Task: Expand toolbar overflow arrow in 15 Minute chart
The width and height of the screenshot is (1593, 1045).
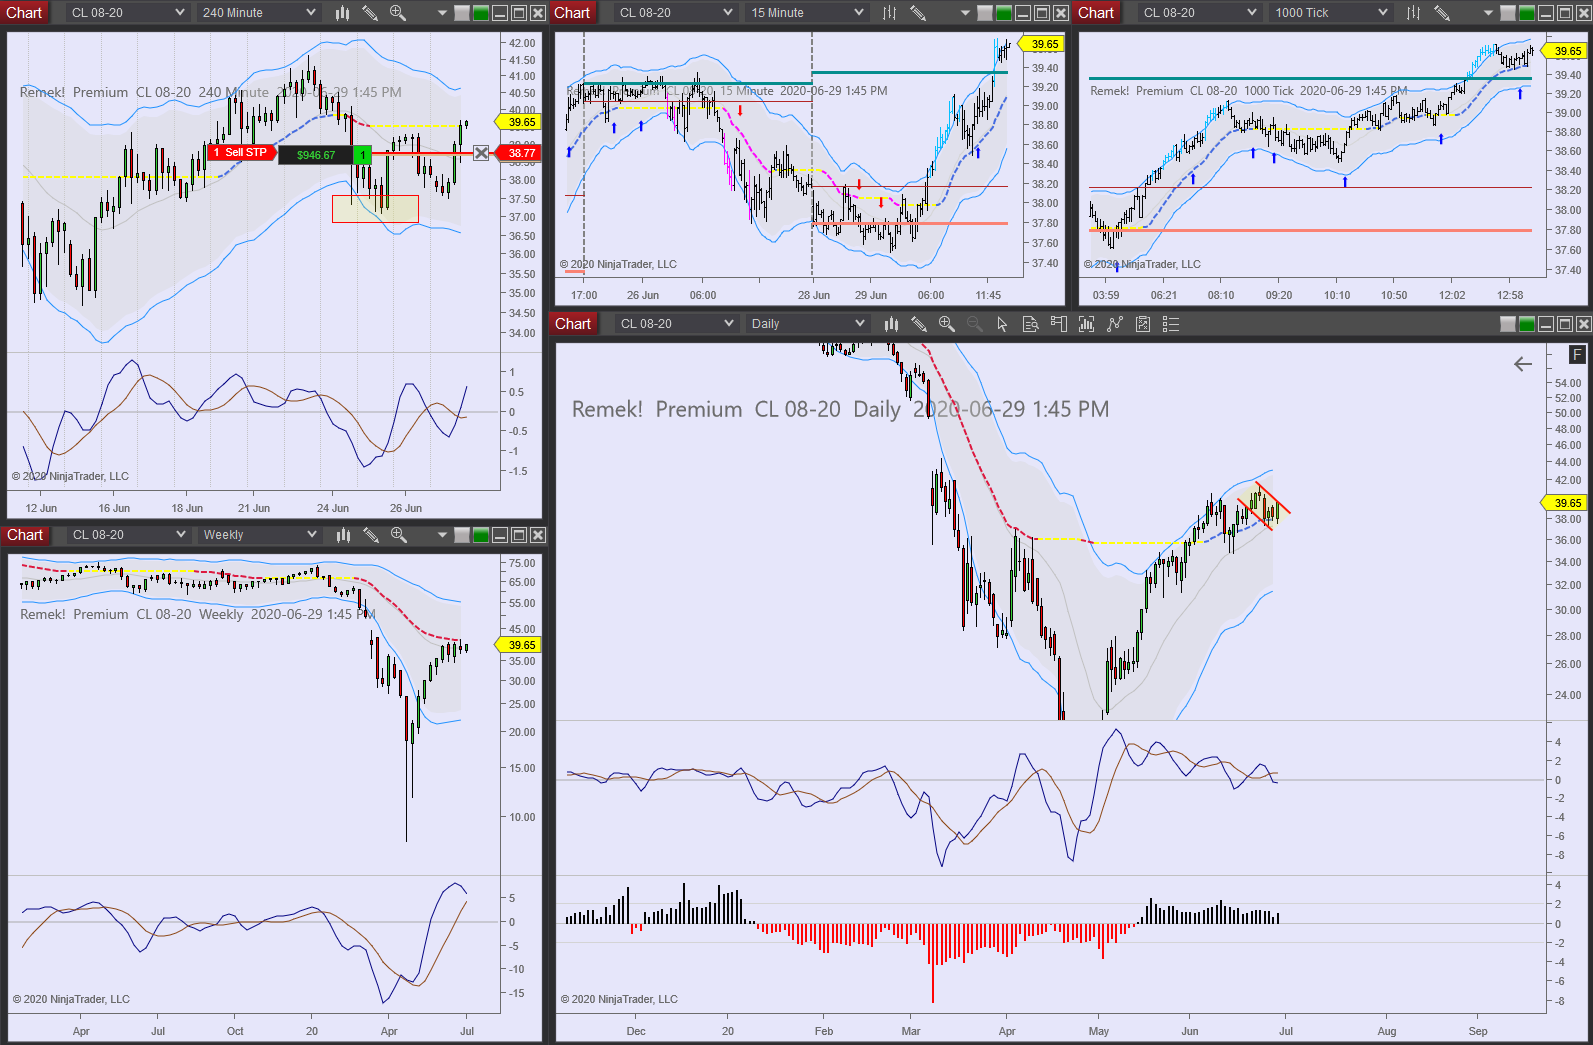Action: (x=965, y=14)
